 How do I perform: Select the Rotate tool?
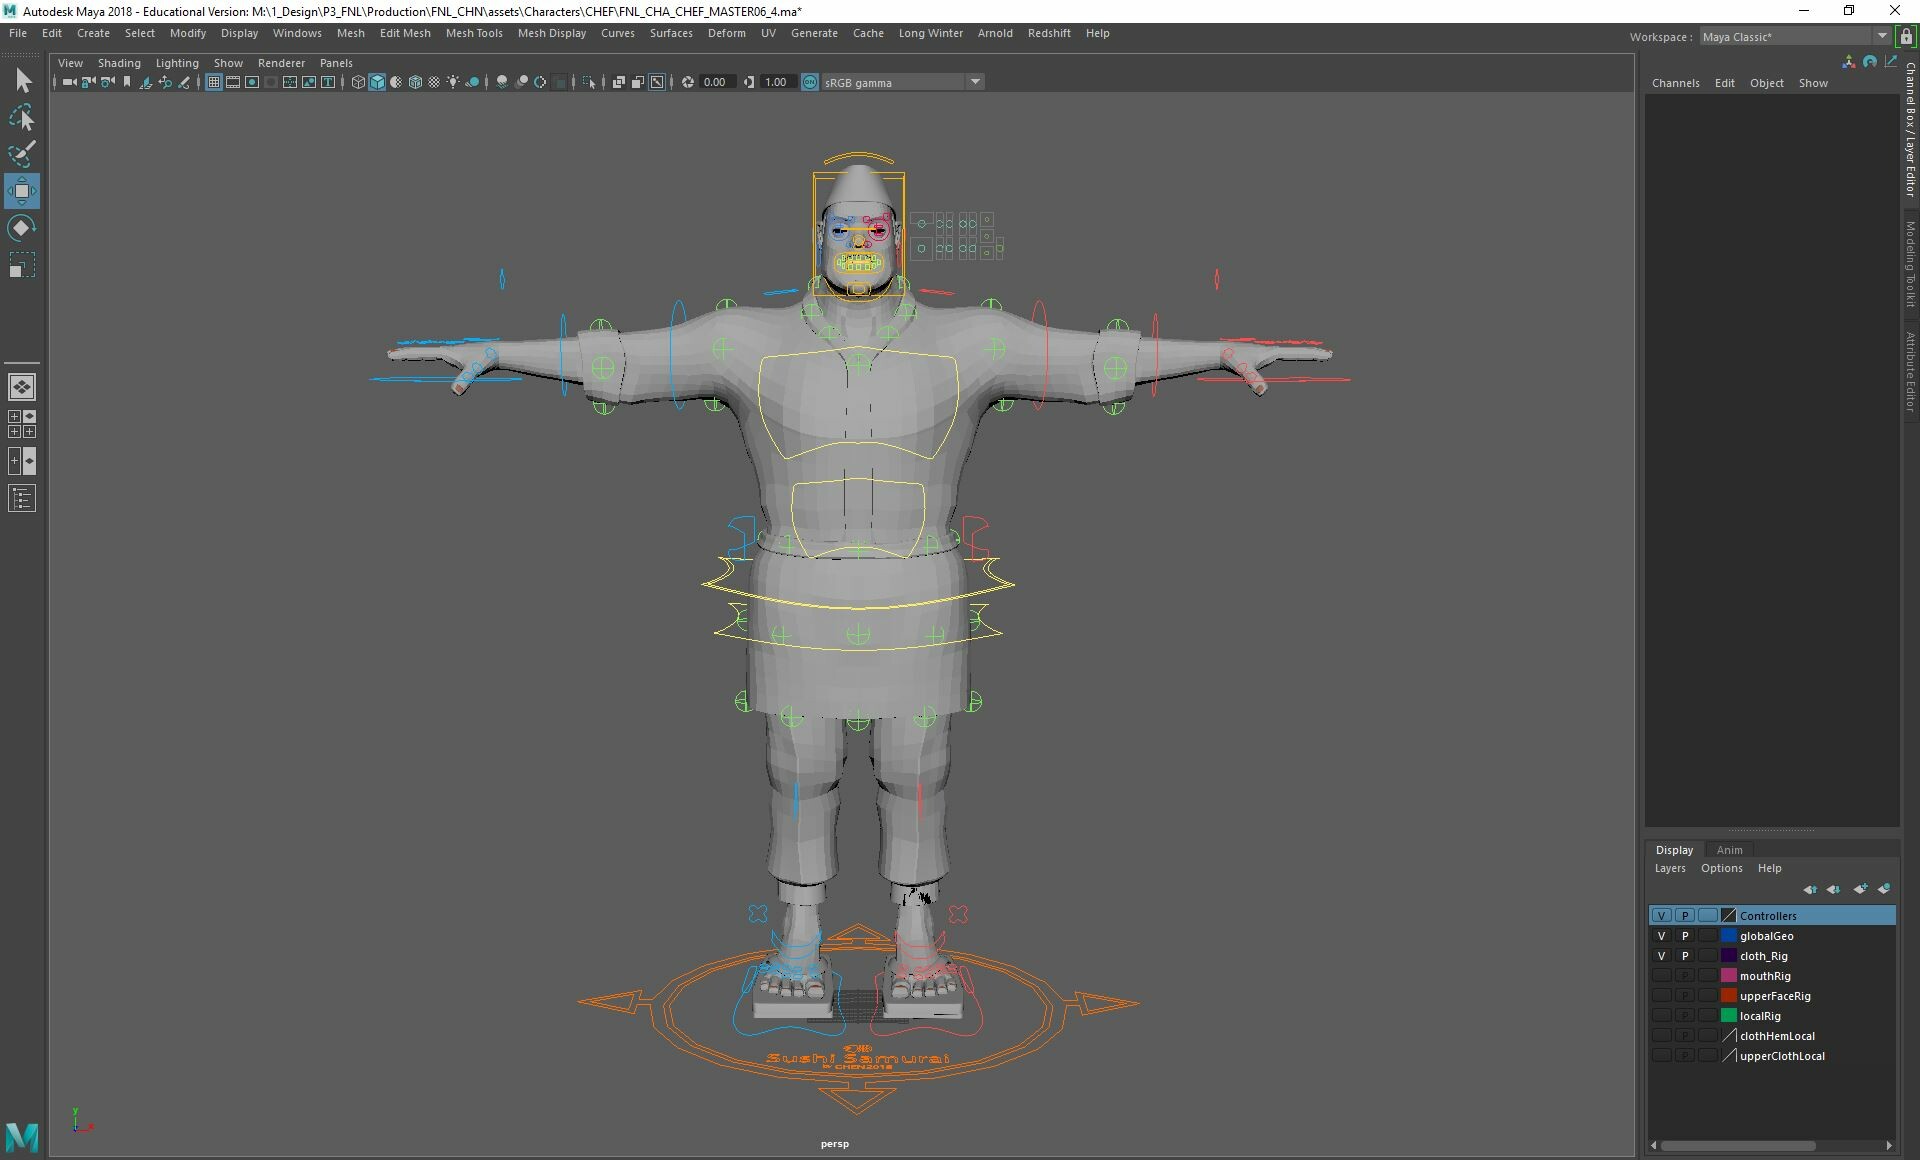click(23, 227)
